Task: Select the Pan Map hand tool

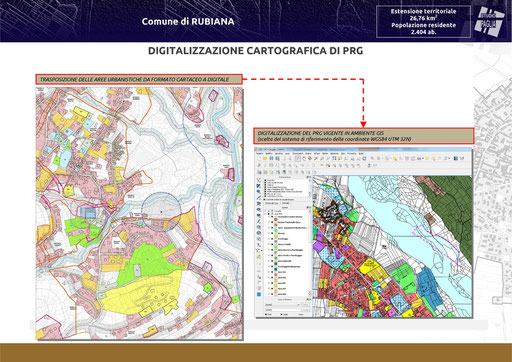Action: 304,158
